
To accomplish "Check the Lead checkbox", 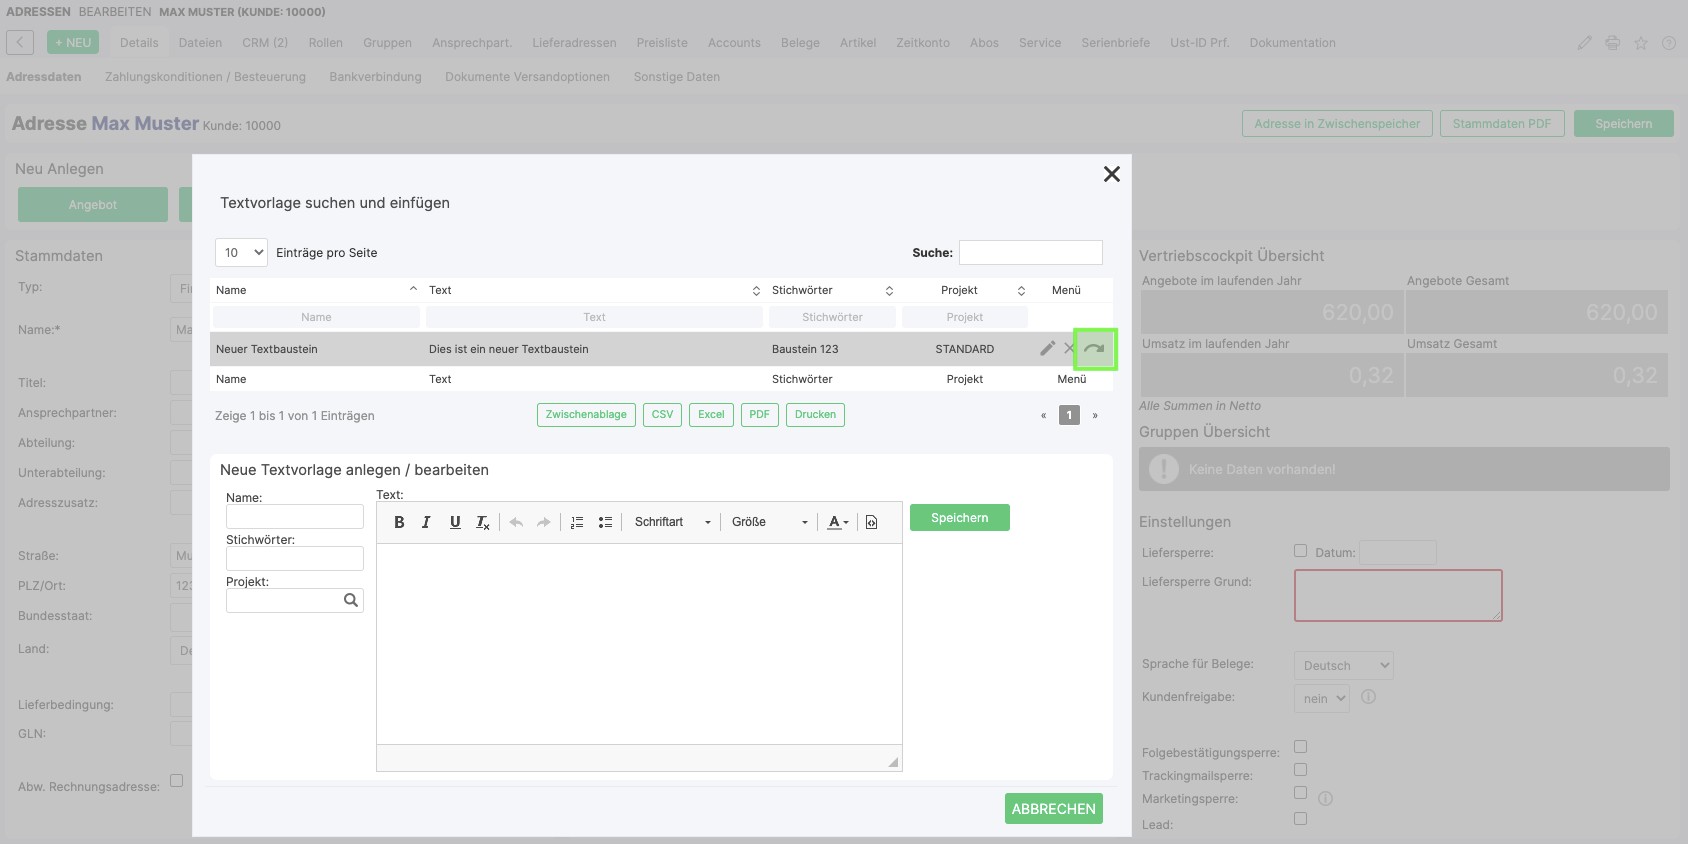I will tap(1300, 819).
